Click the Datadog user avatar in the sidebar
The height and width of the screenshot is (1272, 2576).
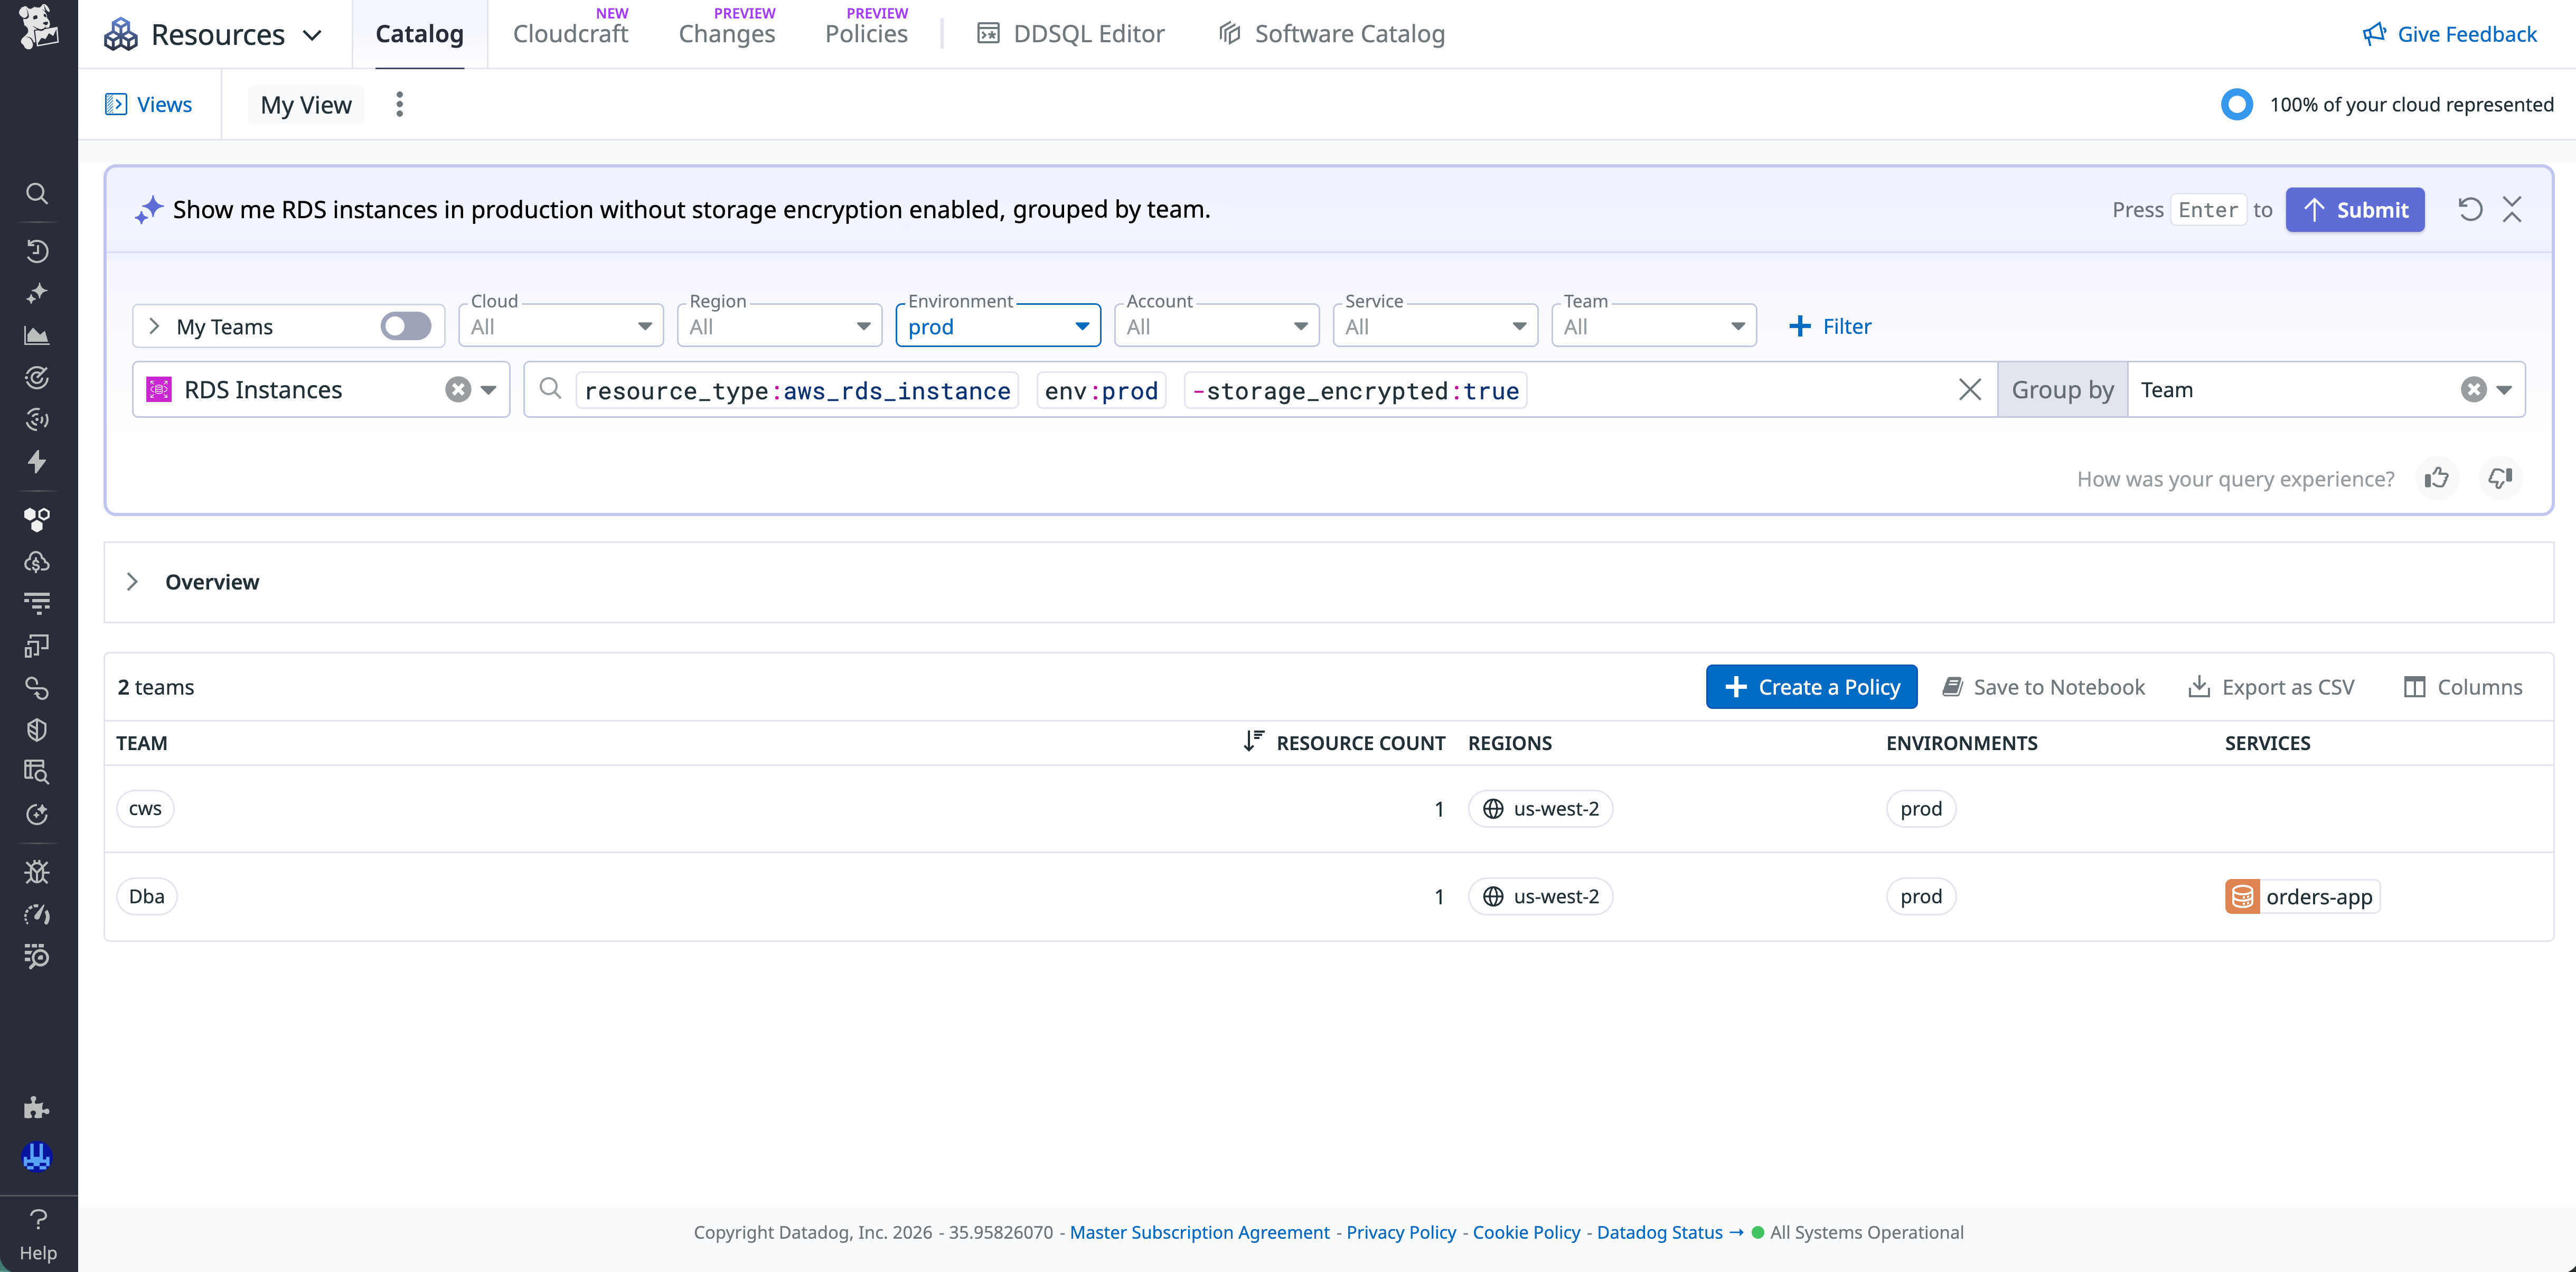[x=37, y=1158]
